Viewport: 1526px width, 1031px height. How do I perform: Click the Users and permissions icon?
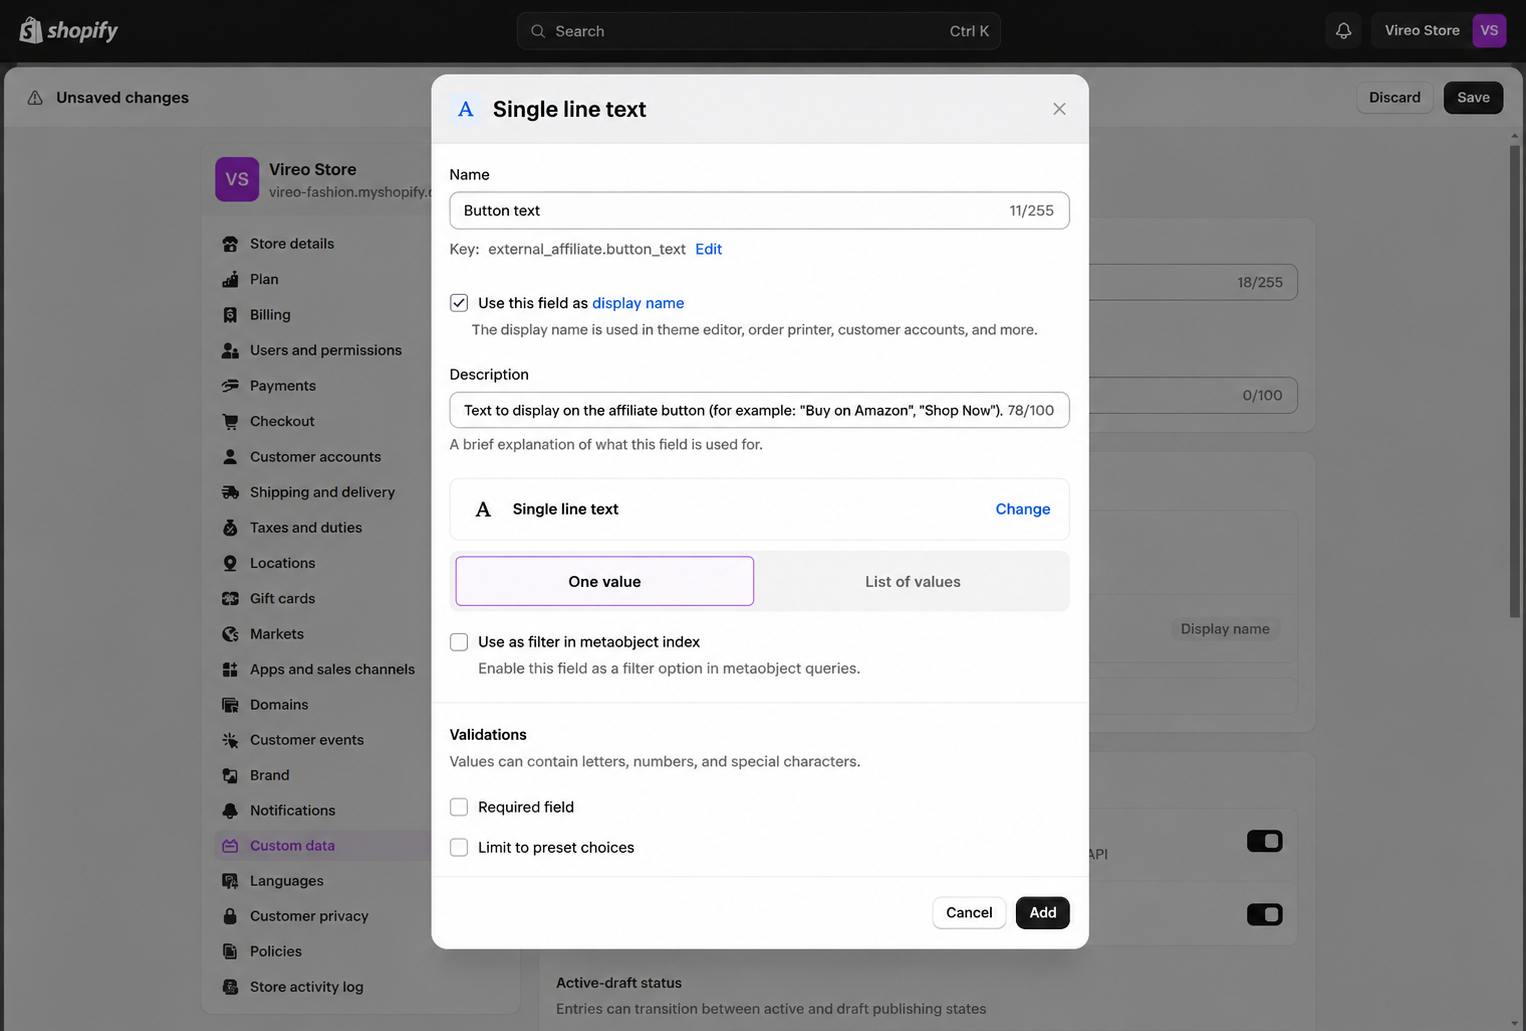tap(230, 350)
